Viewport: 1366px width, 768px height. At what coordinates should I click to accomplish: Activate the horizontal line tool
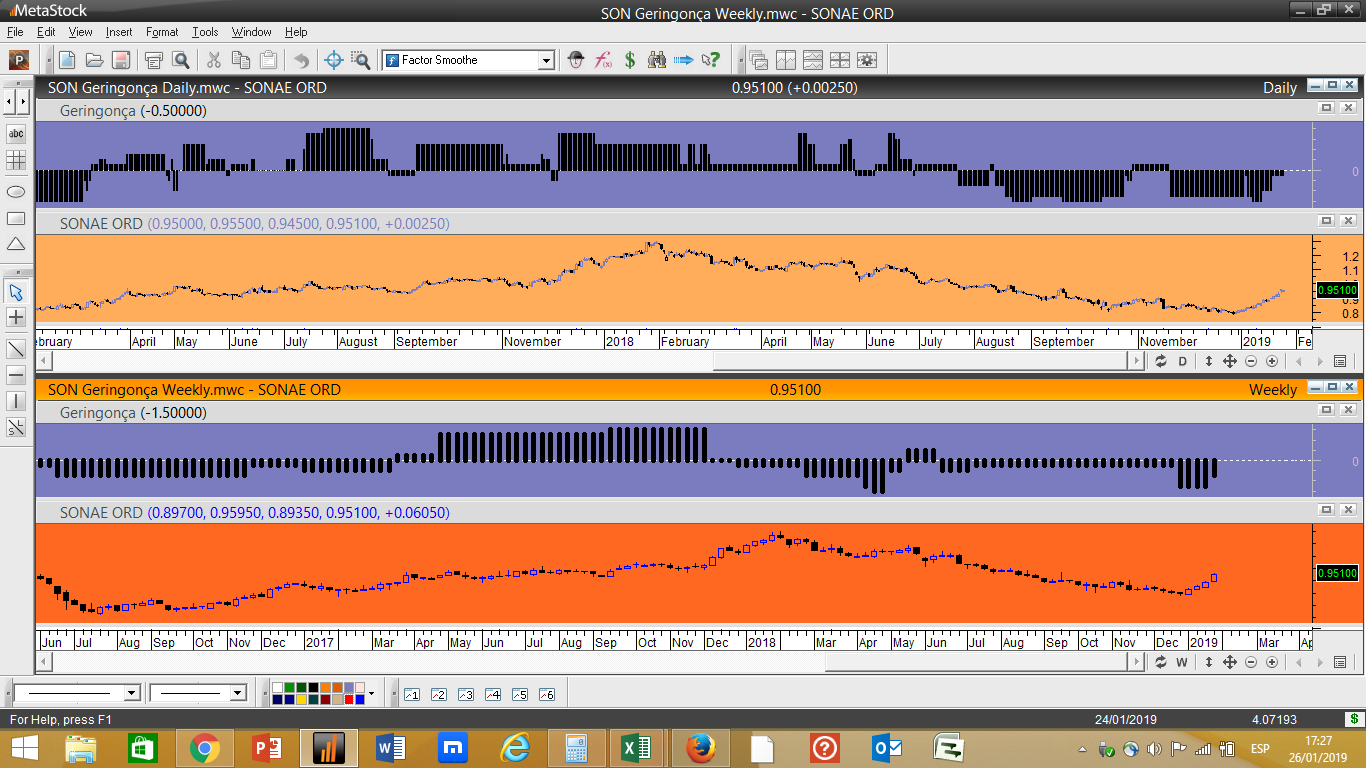click(16, 376)
